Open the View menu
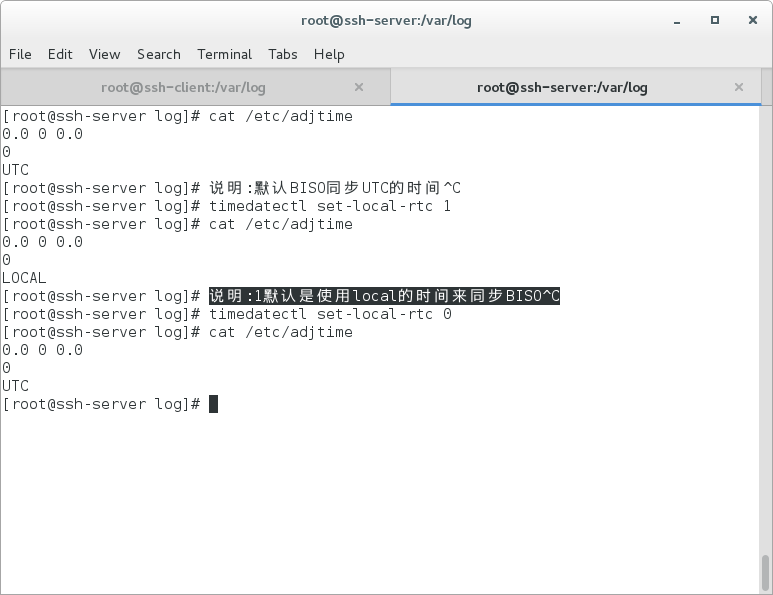The width and height of the screenshot is (773, 595). pyautogui.click(x=105, y=54)
